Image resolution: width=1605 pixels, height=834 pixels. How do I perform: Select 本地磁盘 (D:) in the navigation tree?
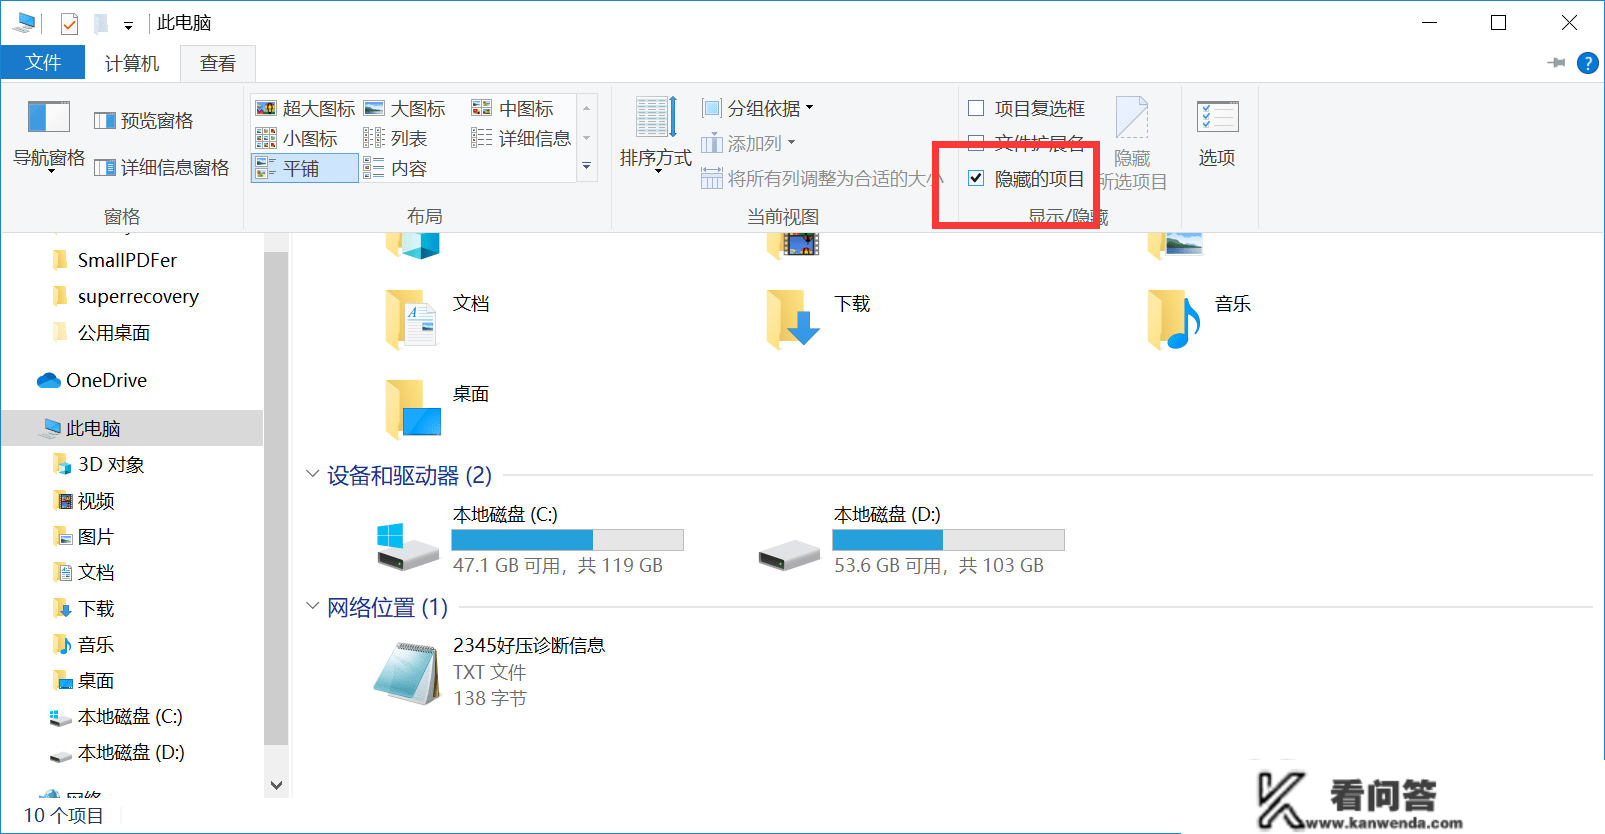tap(131, 752)
